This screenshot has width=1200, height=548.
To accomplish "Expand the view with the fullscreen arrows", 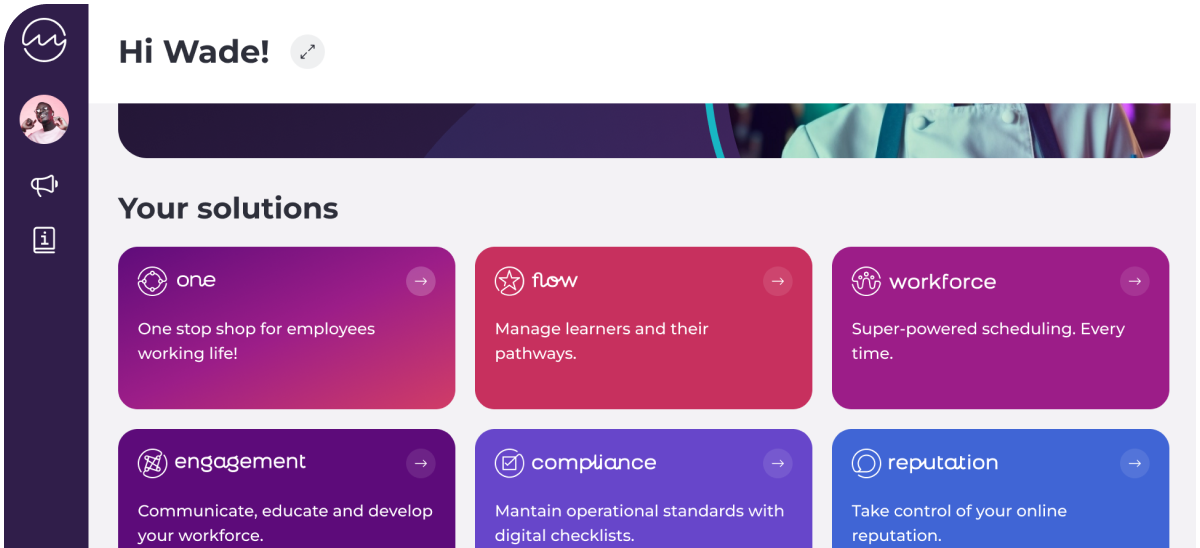I will coord(308,52).
